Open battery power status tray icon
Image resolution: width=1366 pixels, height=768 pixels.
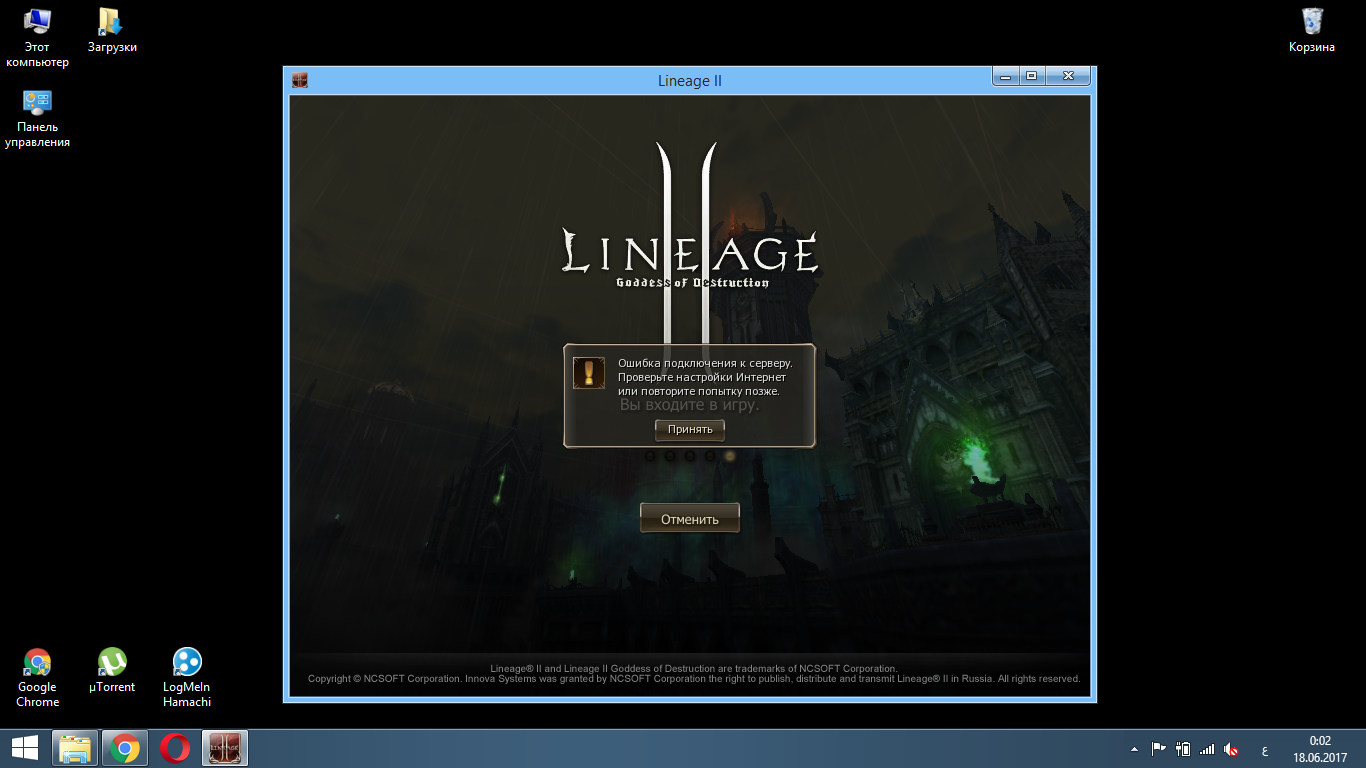(1183, 748)
